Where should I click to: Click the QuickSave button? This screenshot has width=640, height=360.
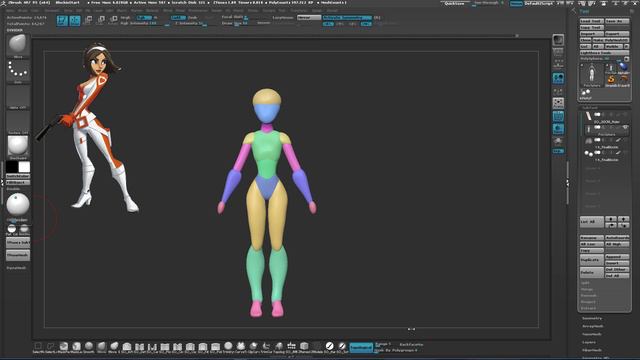click(x=454, y=3)
